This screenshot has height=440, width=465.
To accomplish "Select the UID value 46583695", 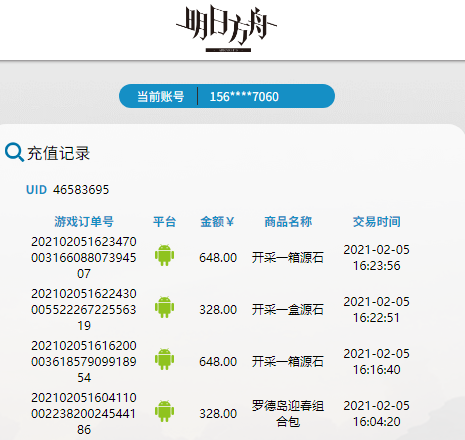I will [81, 190].
